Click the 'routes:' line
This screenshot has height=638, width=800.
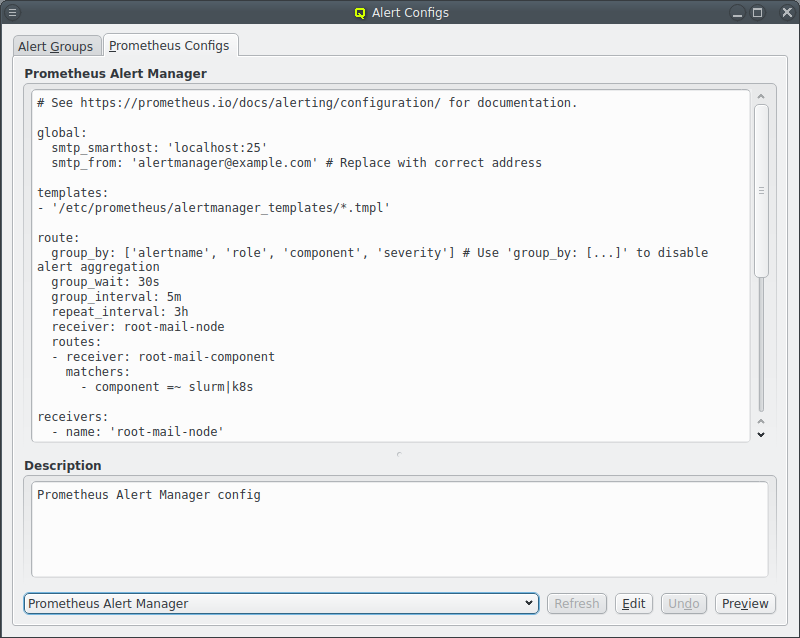(x=76, y=342)
